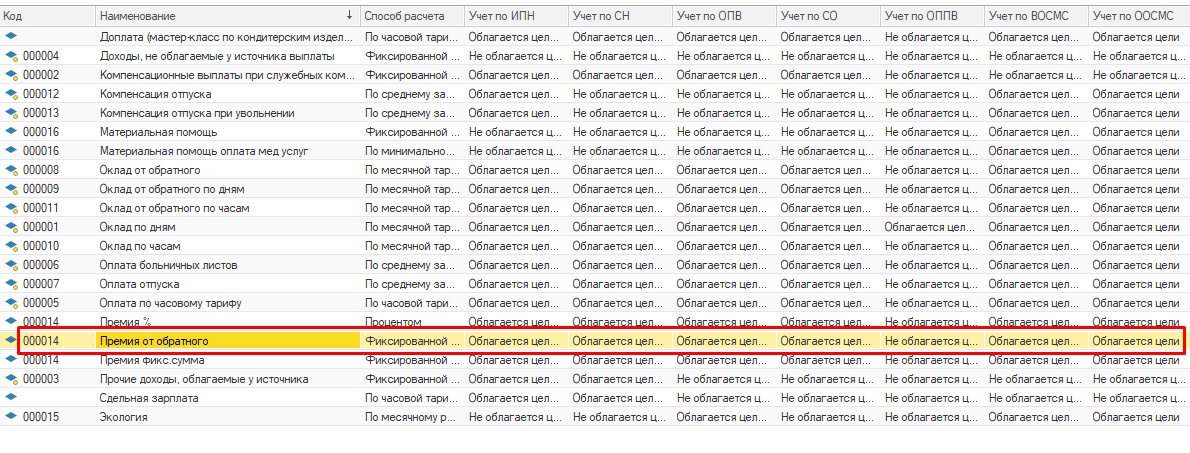Click the row icon beside code 000009

[11, 188]
